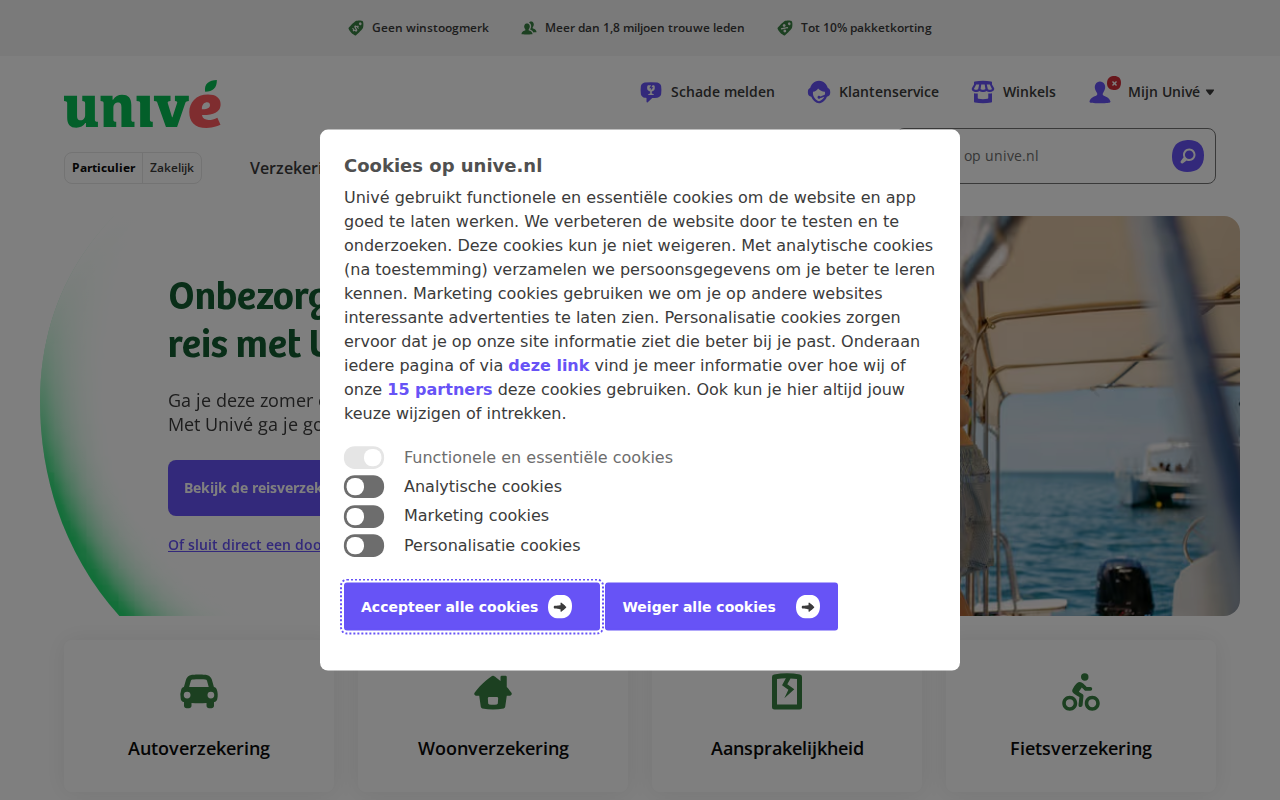Refuse all cookies button label
Viewport: 1280px width, 800px height.
click(699, 607)
